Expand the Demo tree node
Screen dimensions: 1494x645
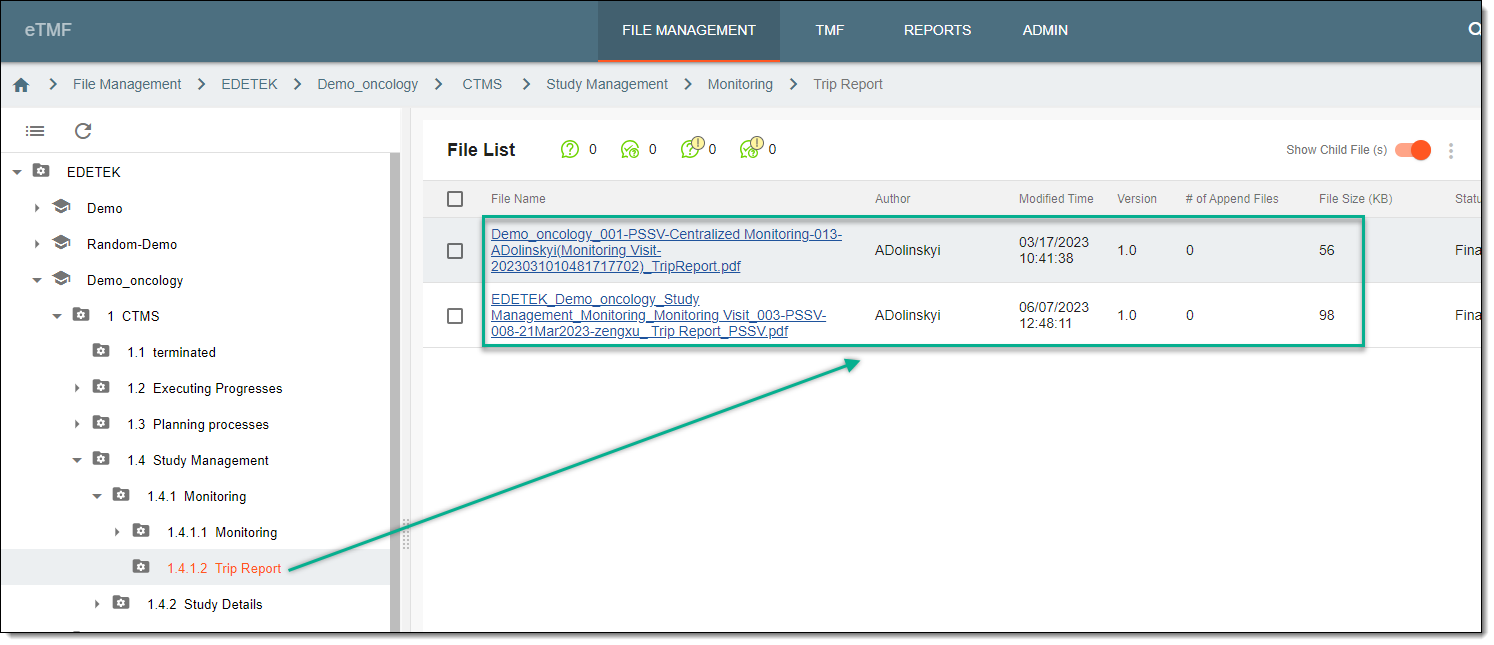(x=37, y=208)
